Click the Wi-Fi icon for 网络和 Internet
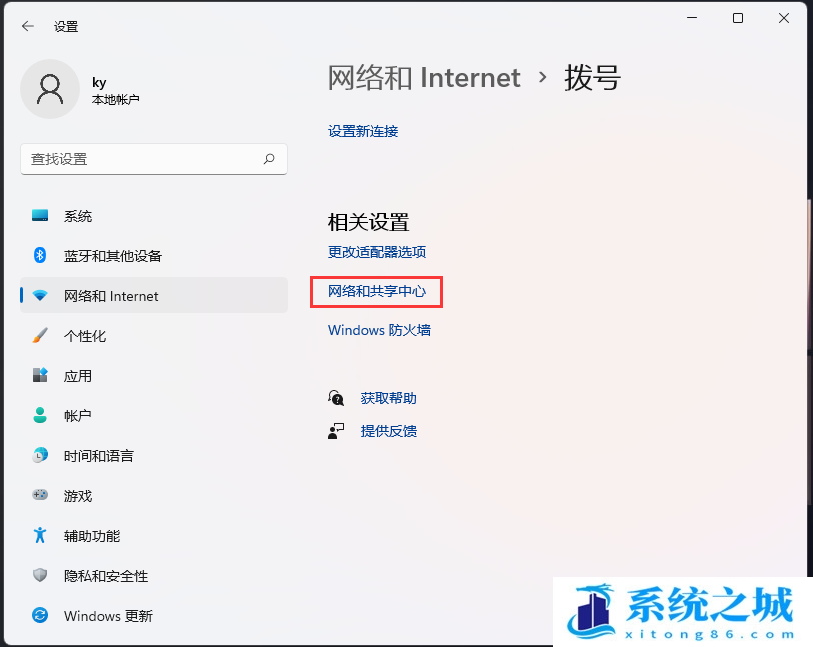Viewport: 813px width, 647px height. (40, 296)
